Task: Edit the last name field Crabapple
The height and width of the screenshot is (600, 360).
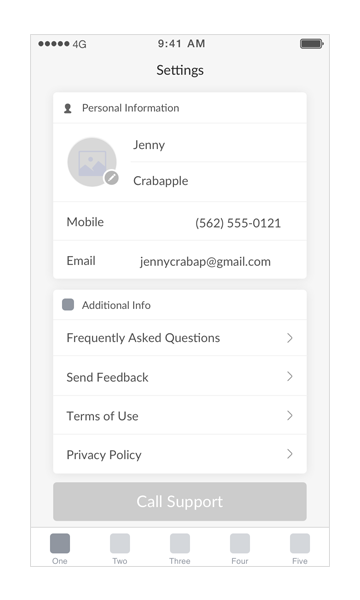Action: [x=218, y=181]
